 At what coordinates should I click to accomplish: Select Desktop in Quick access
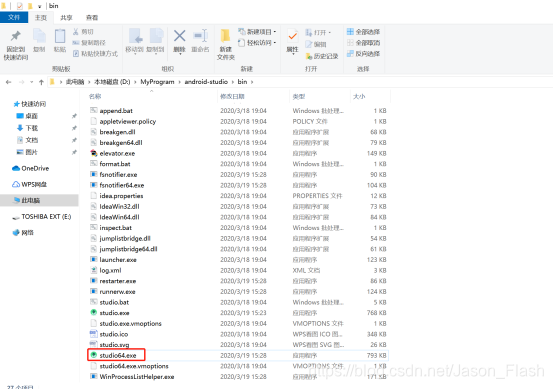coord(31,116)
